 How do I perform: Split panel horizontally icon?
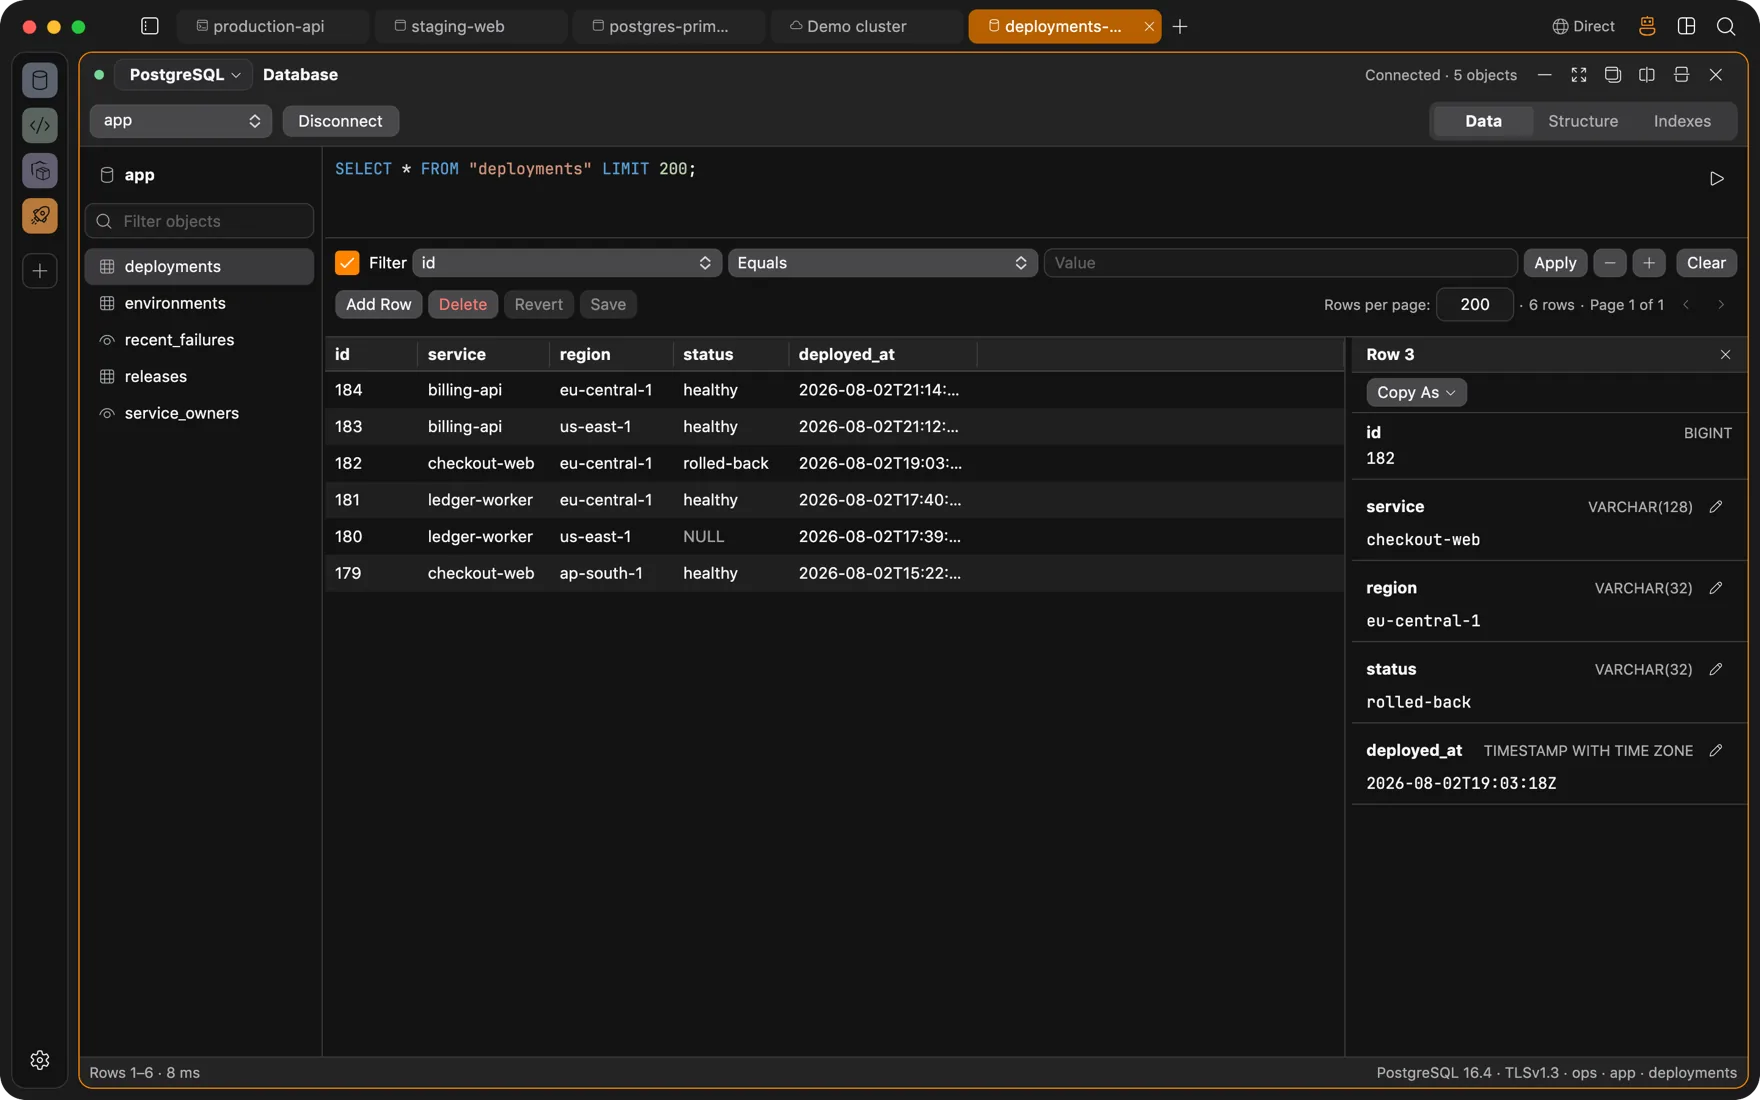pos(1682,75)
